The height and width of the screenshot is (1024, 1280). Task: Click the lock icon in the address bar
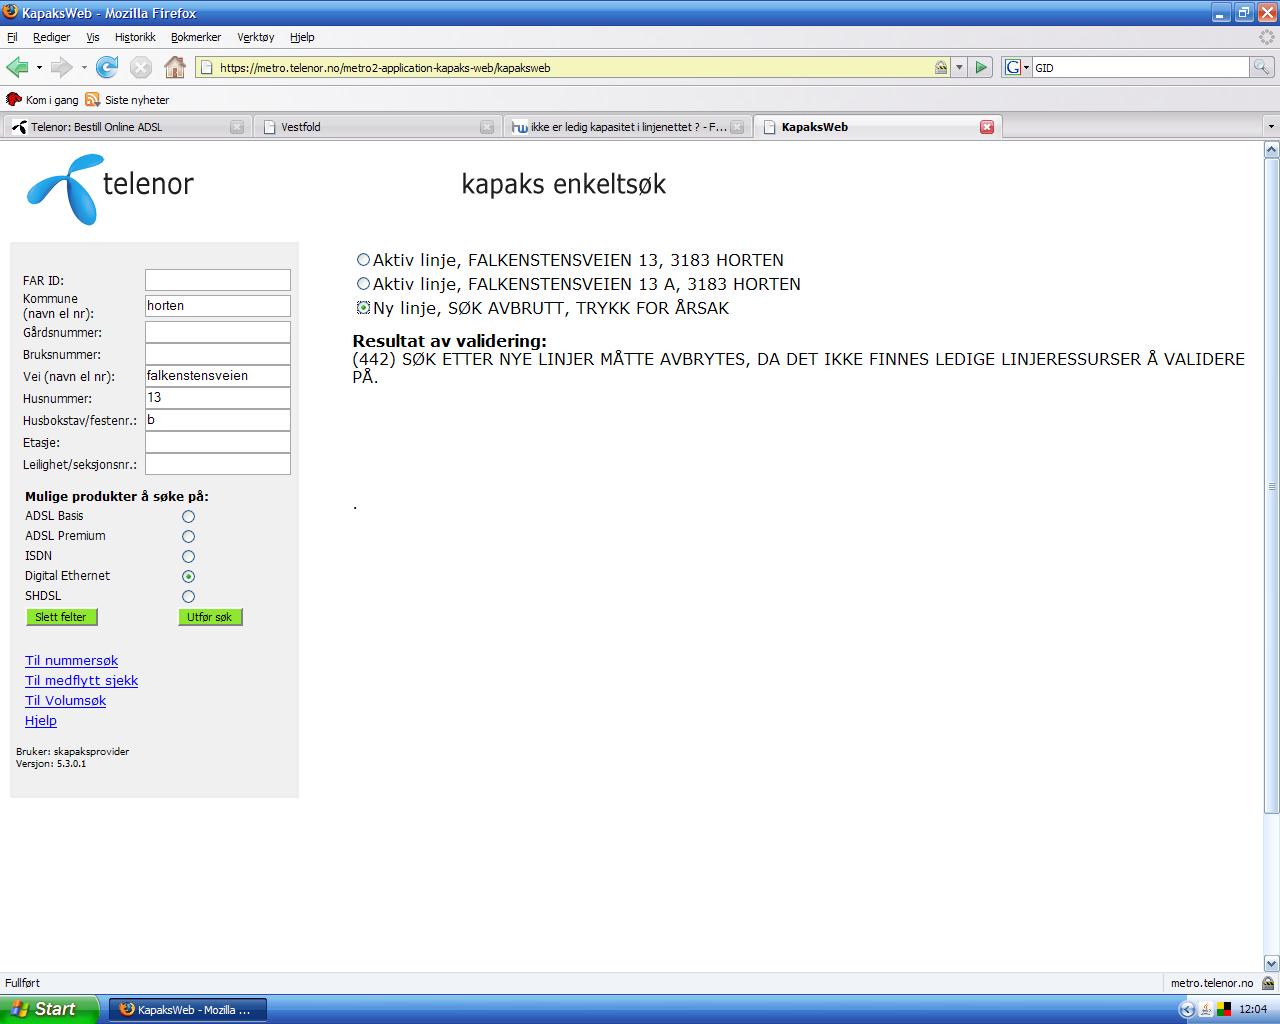tap(941, 67)
